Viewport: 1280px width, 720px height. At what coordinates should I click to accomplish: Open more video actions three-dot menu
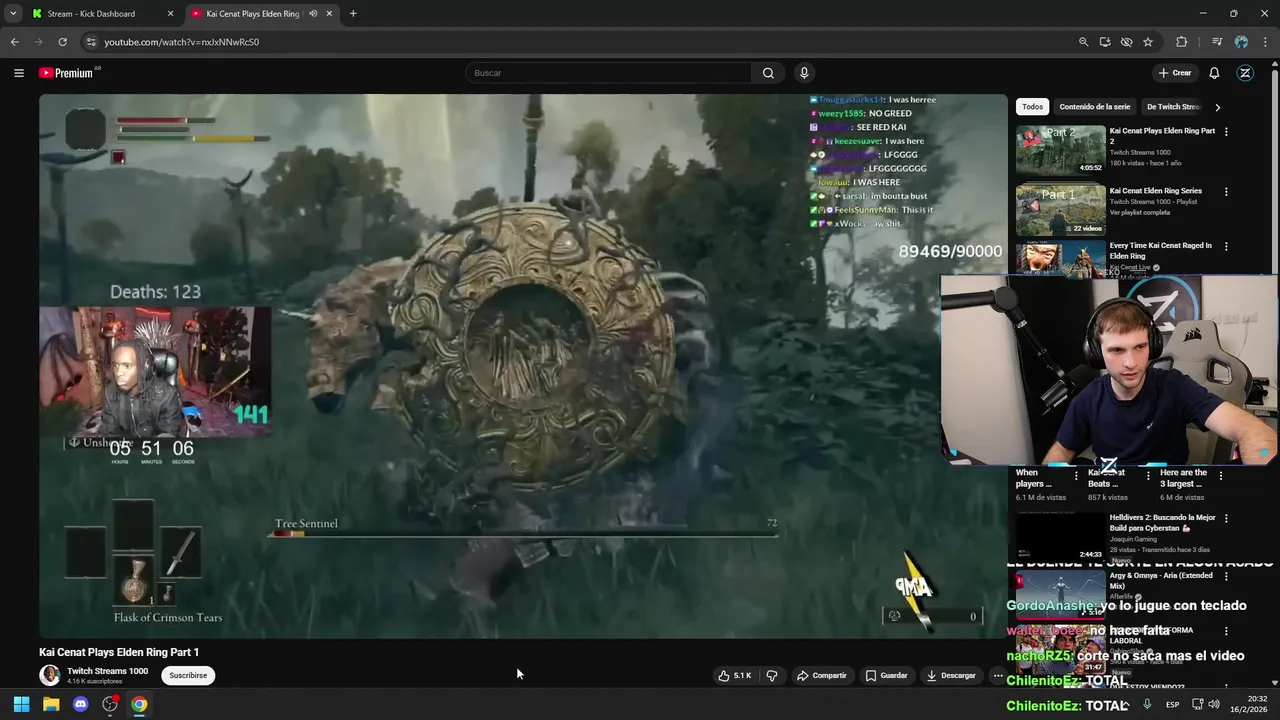point(997,676)
